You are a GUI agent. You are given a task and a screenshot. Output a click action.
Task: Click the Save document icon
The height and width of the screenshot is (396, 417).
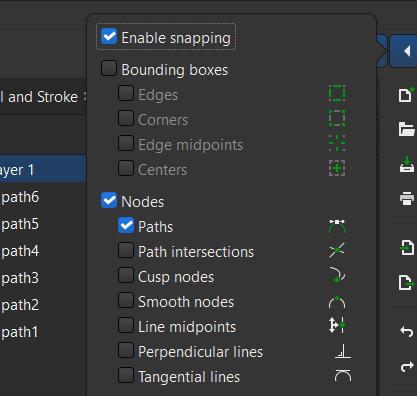[407, 164]
